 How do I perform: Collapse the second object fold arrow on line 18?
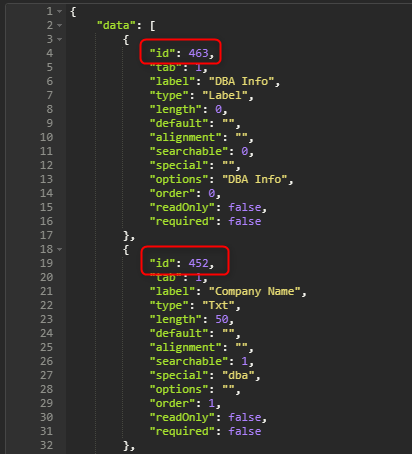tap(59, 249)
